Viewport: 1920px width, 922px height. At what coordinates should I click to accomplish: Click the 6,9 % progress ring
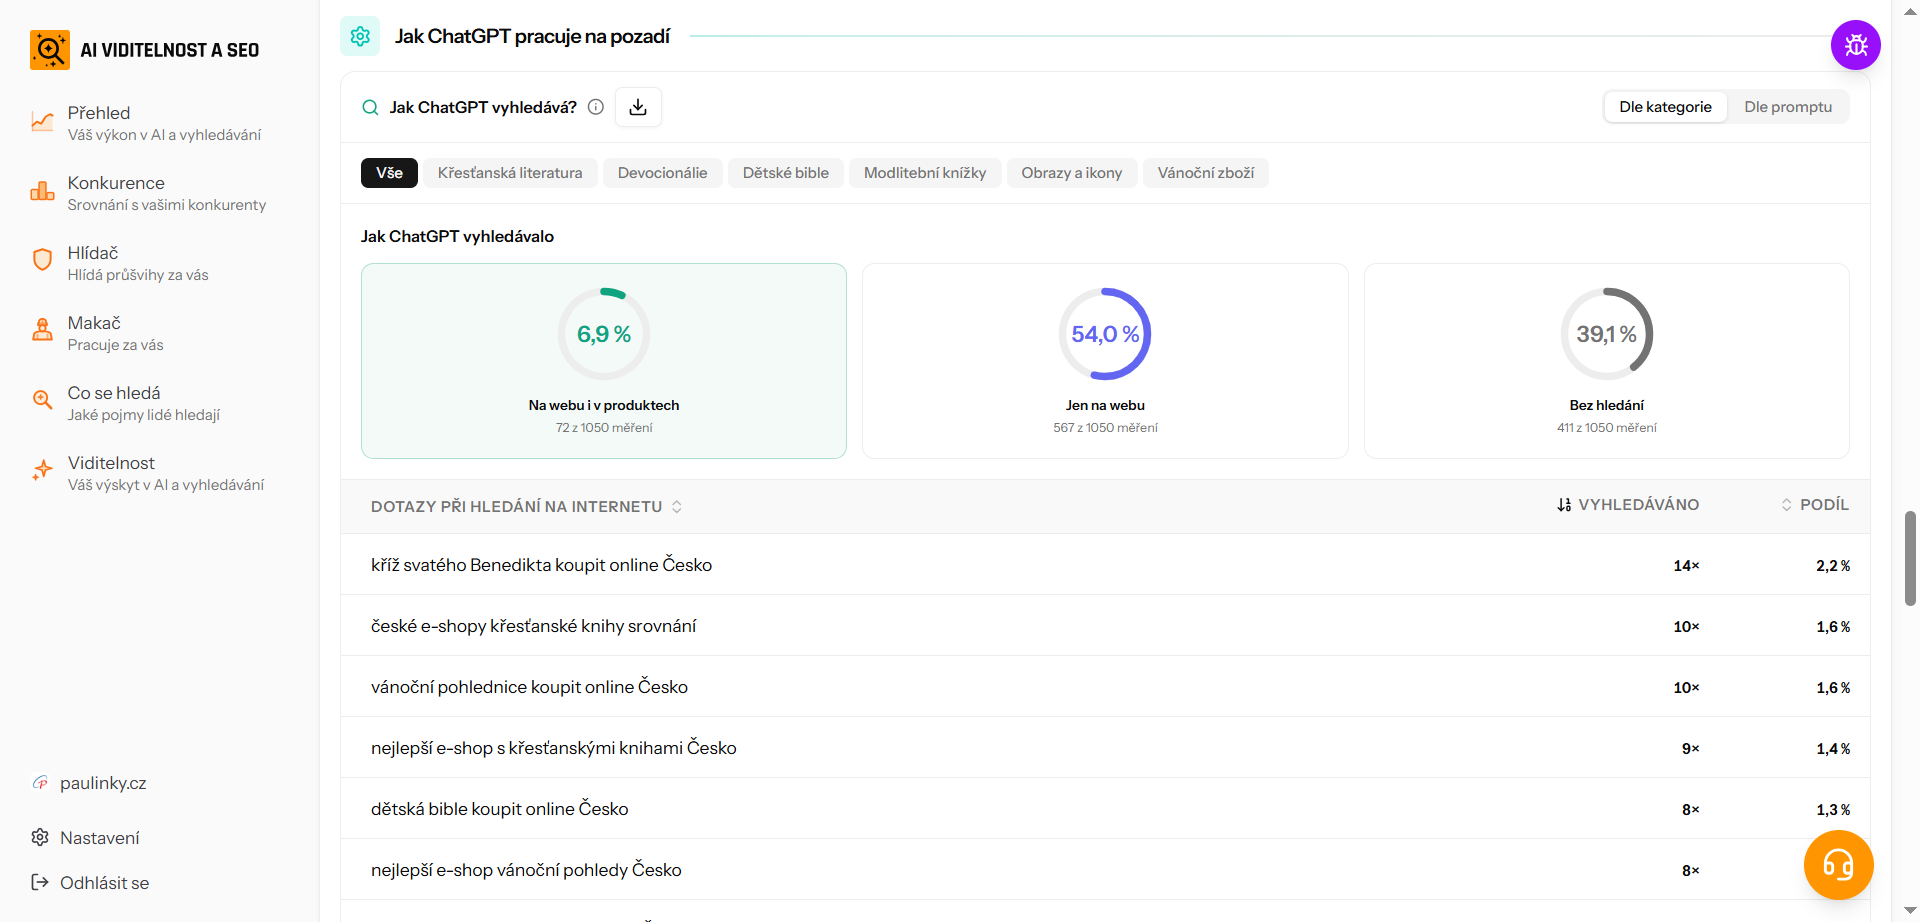604,334
